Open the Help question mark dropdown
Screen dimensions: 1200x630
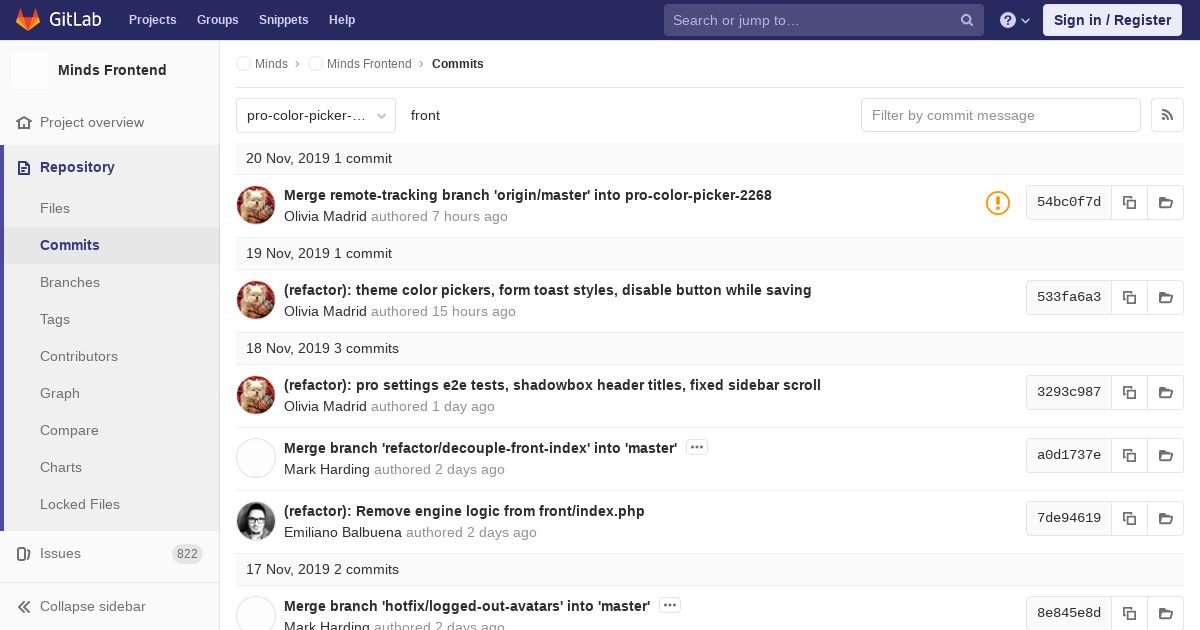tap(1014, 20)
